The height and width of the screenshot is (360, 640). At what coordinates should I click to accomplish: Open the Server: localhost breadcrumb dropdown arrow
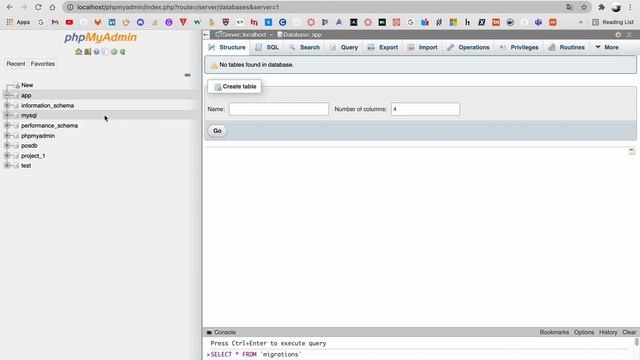pos(271,35)
